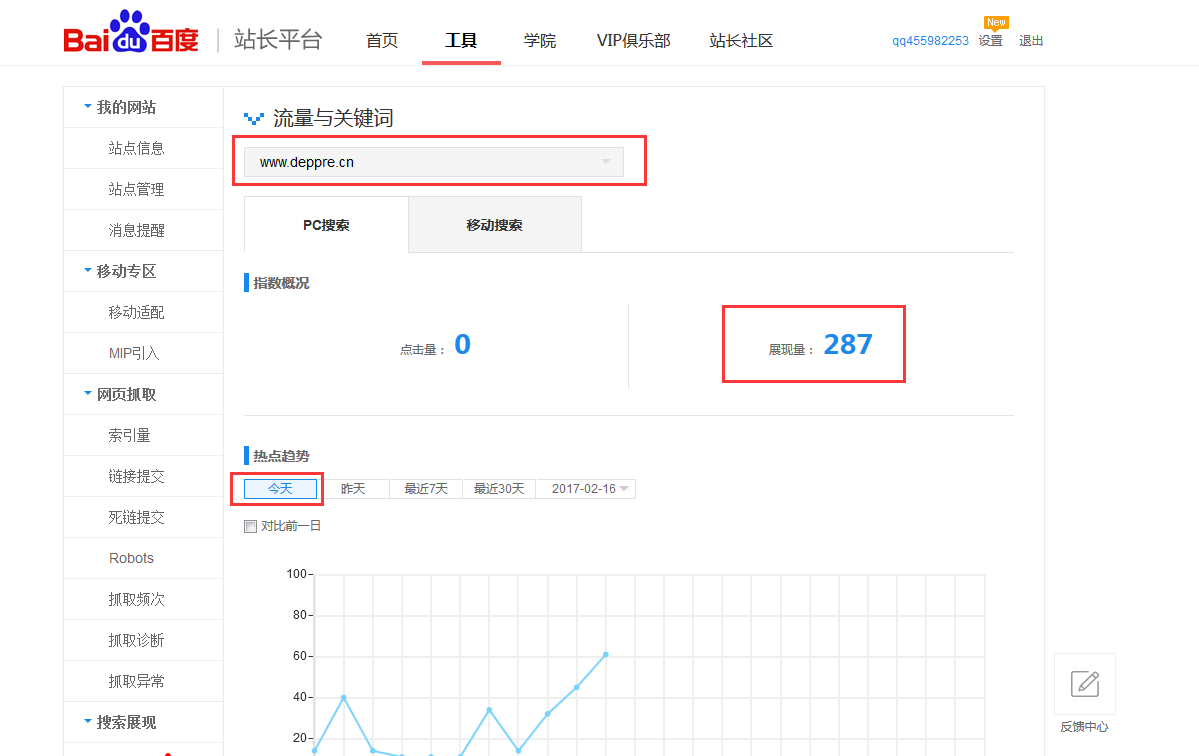
Task: Switch the trend range to 最近30天
Action: coord(498,488)
